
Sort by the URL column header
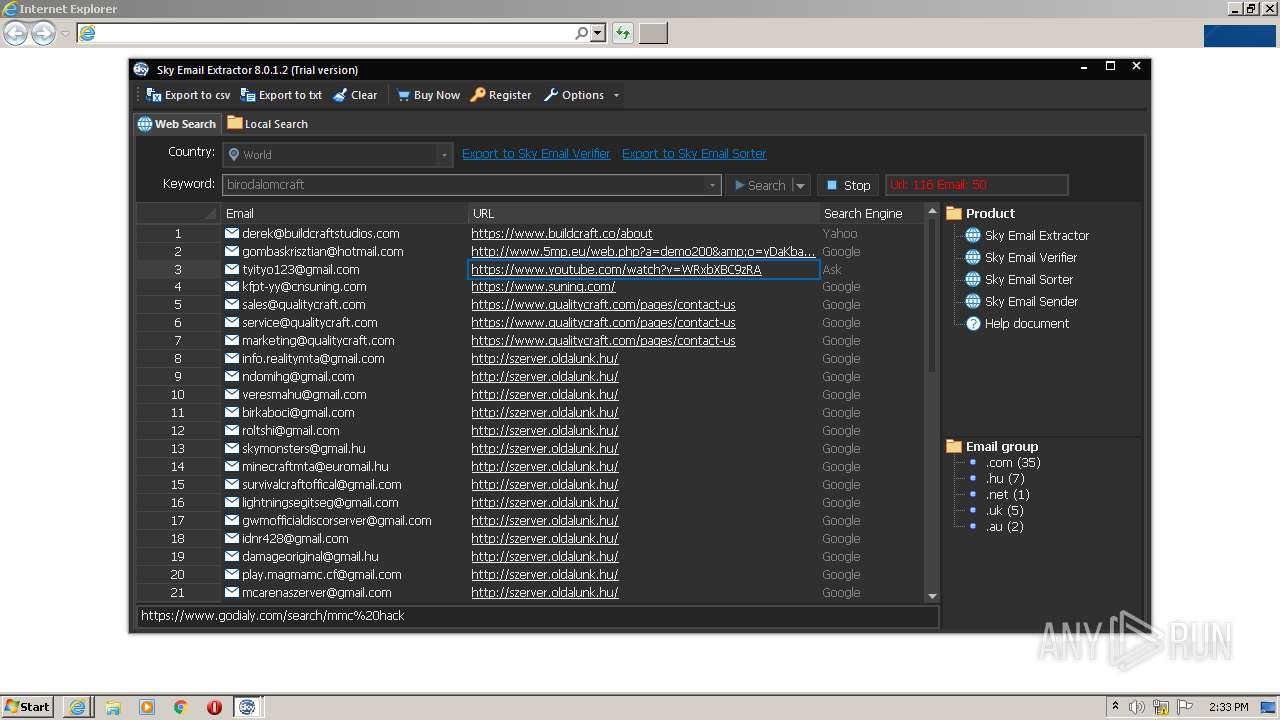point(643,213)
